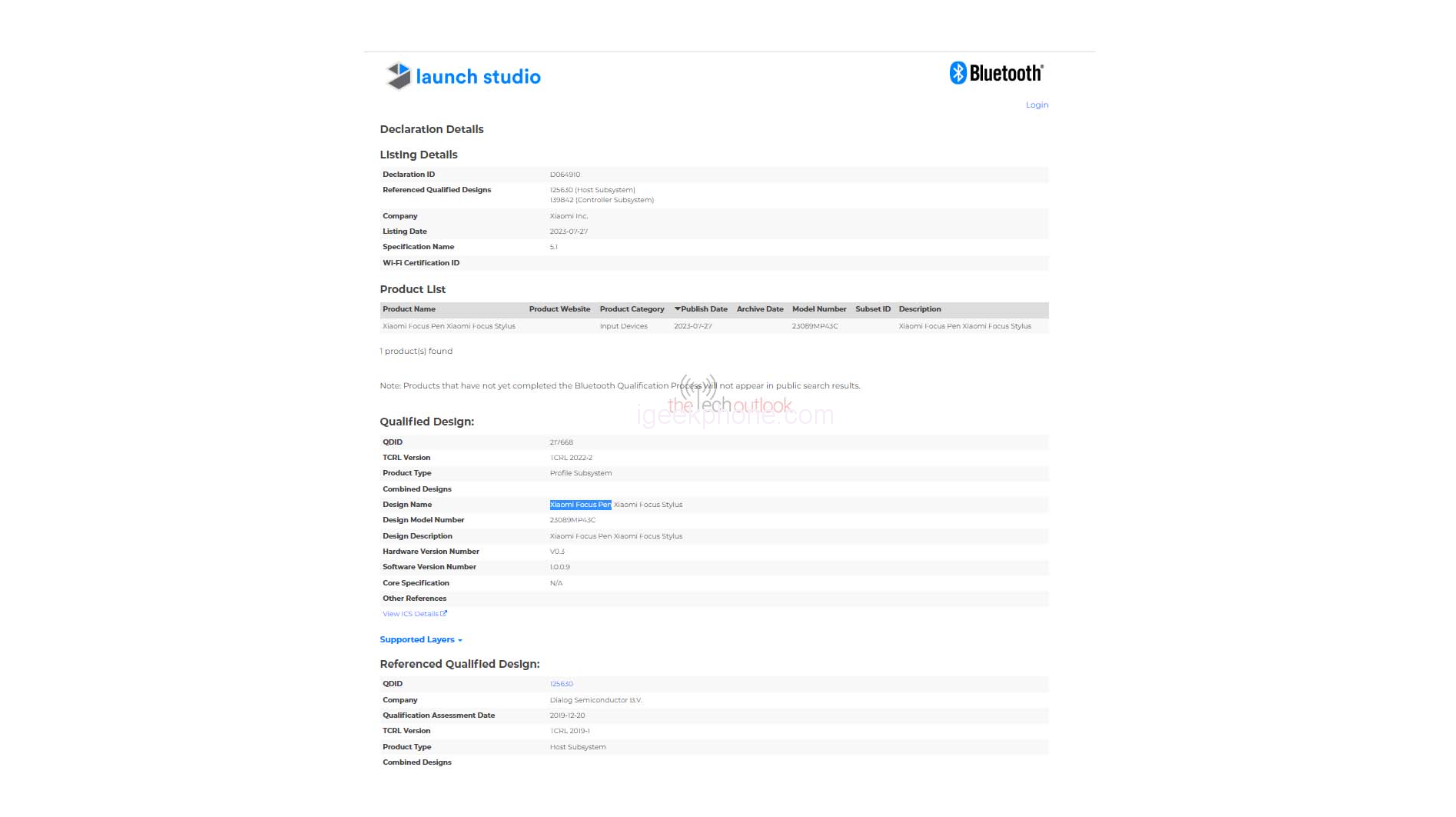
Task: Click the Declaration ID value D064910
Action: 564,175
